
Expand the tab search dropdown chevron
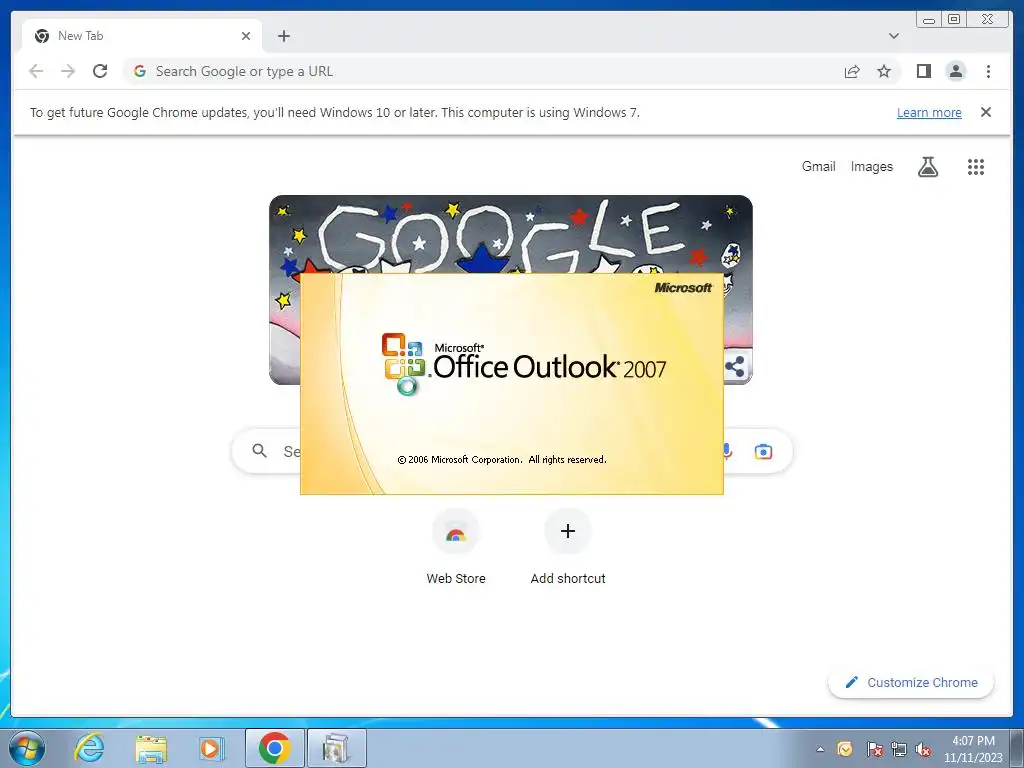tap(893, 36)
